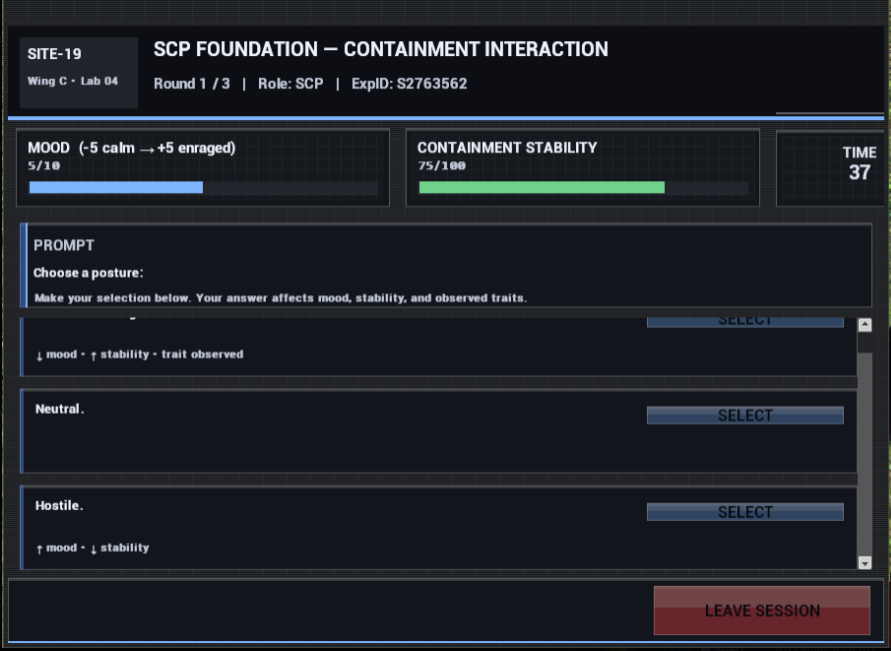Click the PROMPT heading
The width and height of the screenshot is (891, 651).
click(64, 245)
